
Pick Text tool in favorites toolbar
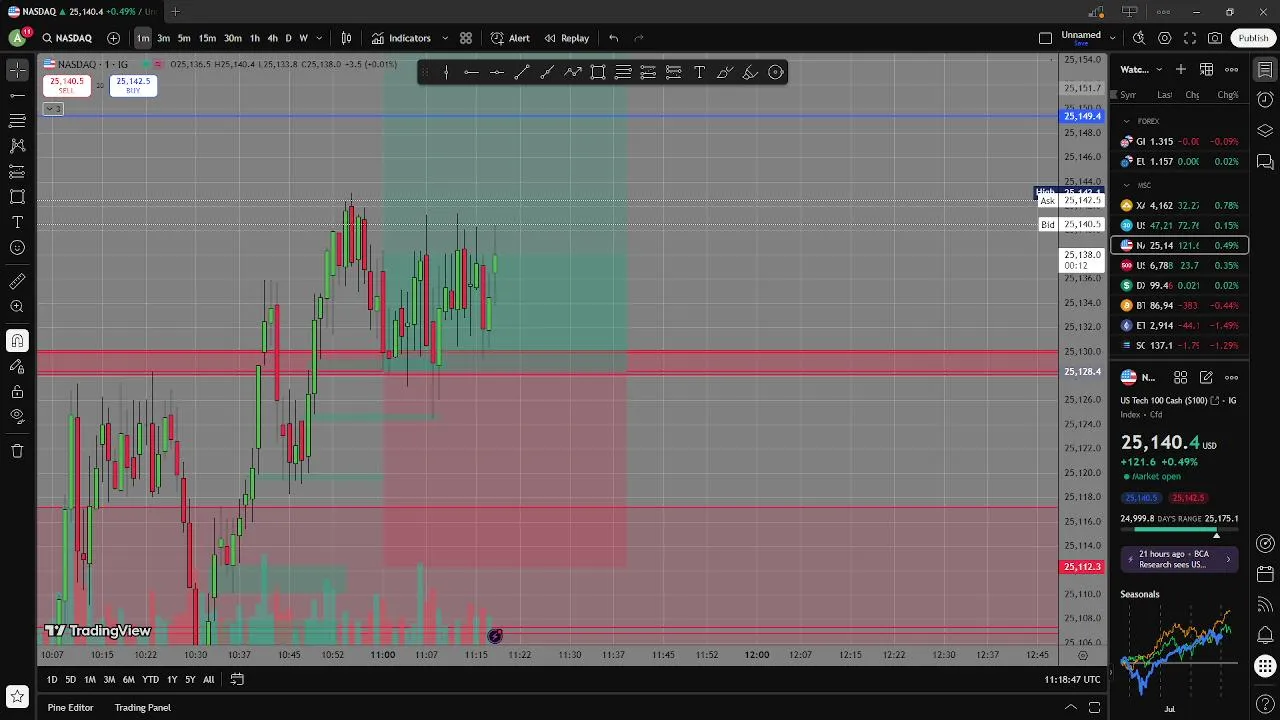point(699,72)
